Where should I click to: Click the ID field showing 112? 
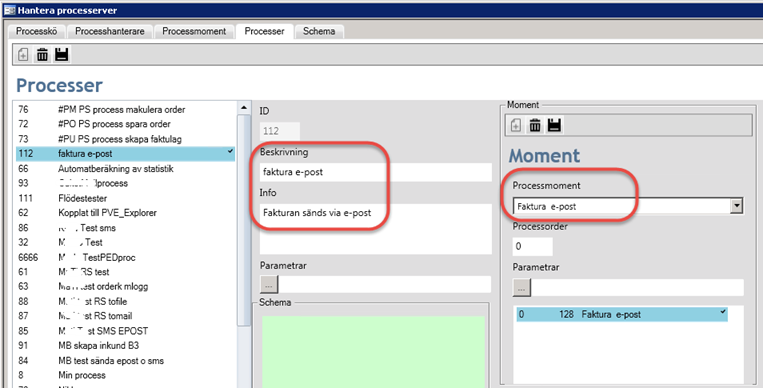(x=279, y=131)
